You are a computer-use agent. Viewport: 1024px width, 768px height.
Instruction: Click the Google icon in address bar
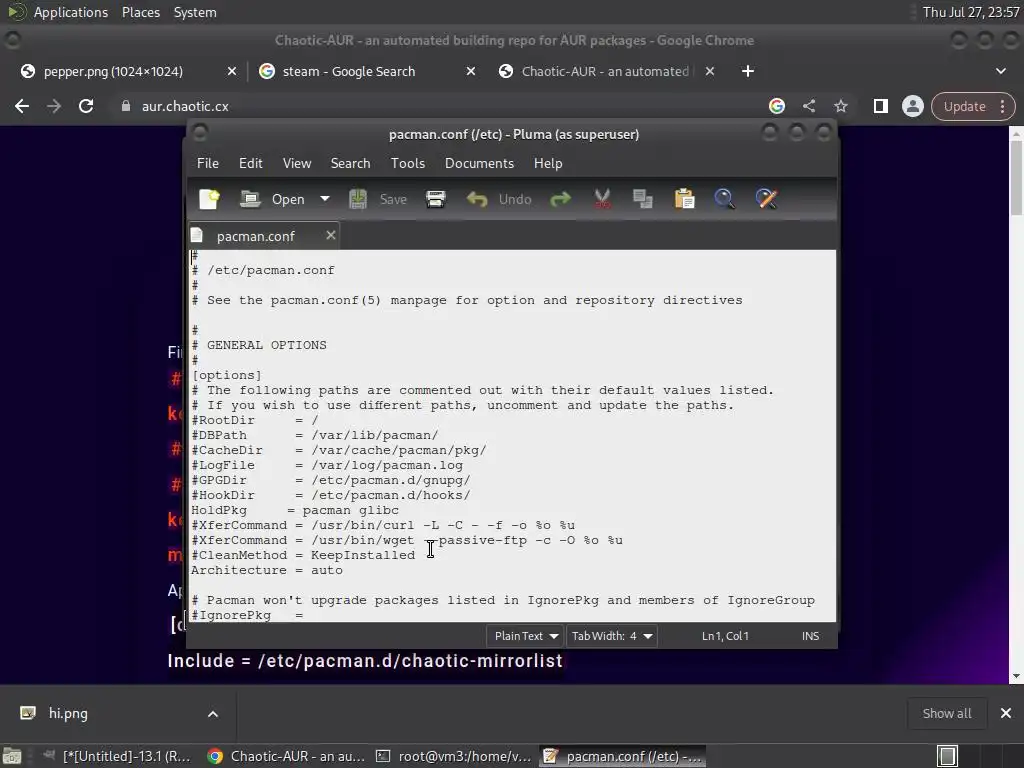click(776, 106)
